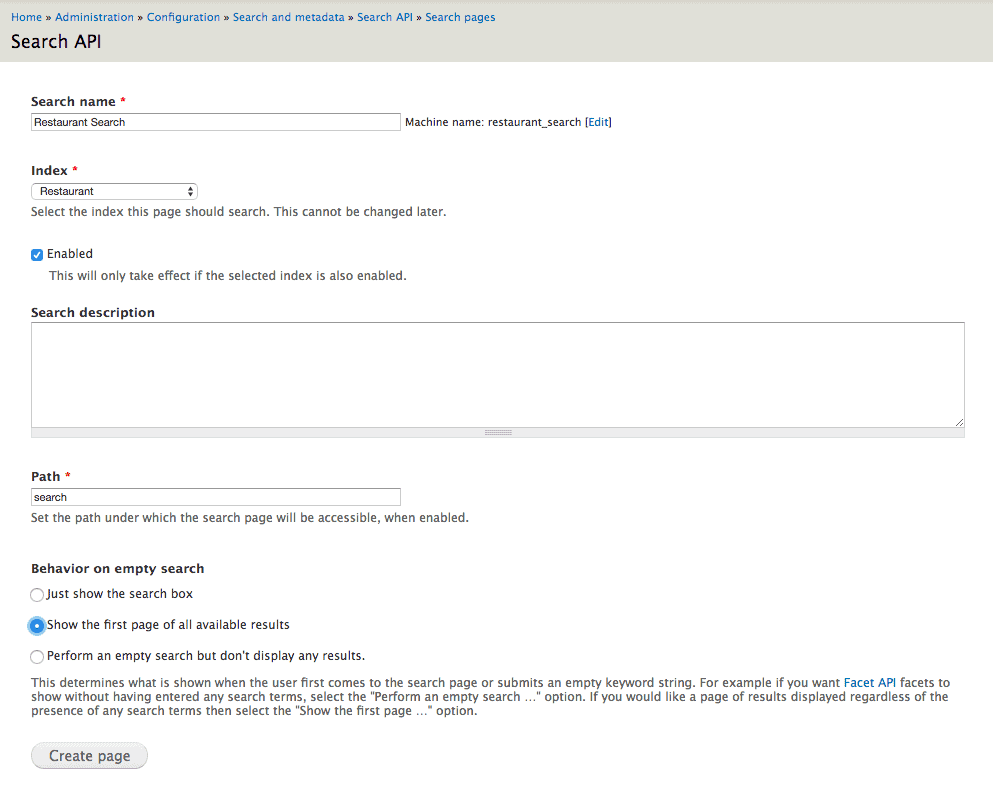This screenshot has width=993, height=785.
Task: Click the Index dropdown arrow stepper
Action: coord(190,191)
